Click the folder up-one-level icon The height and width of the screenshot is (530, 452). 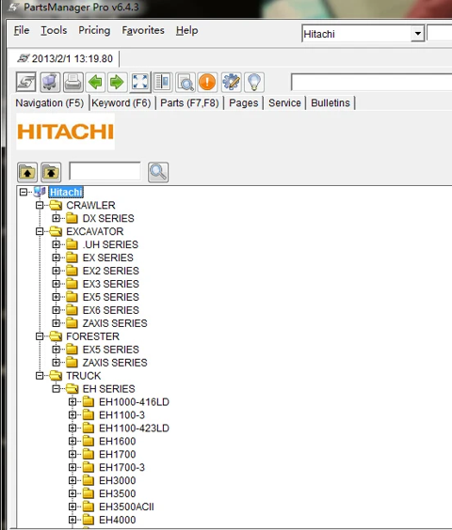click(27, 172)
